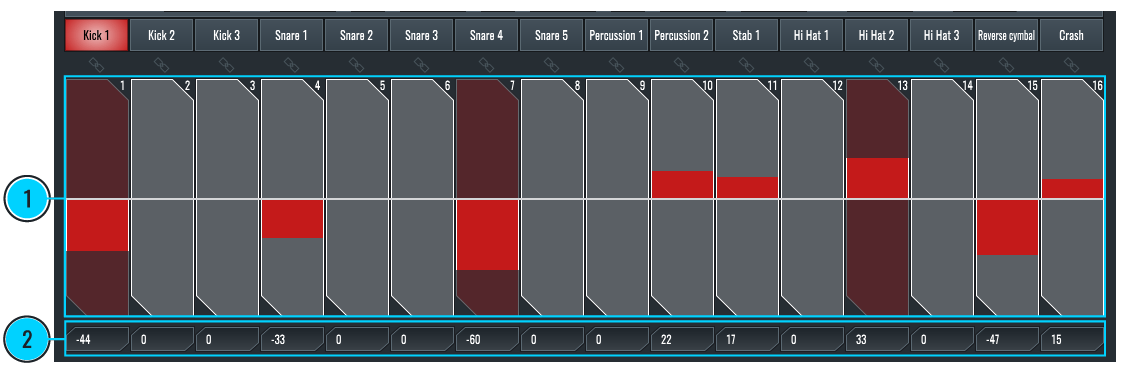Set value in slider column 11
Screen dimensions: 1123x369
(747, 197)
